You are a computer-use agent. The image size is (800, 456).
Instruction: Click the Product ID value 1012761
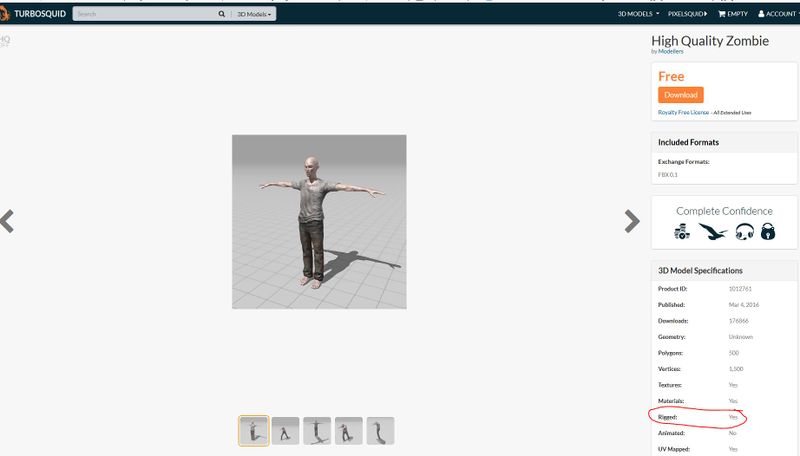pyautogui.click(x=740, y=289)
